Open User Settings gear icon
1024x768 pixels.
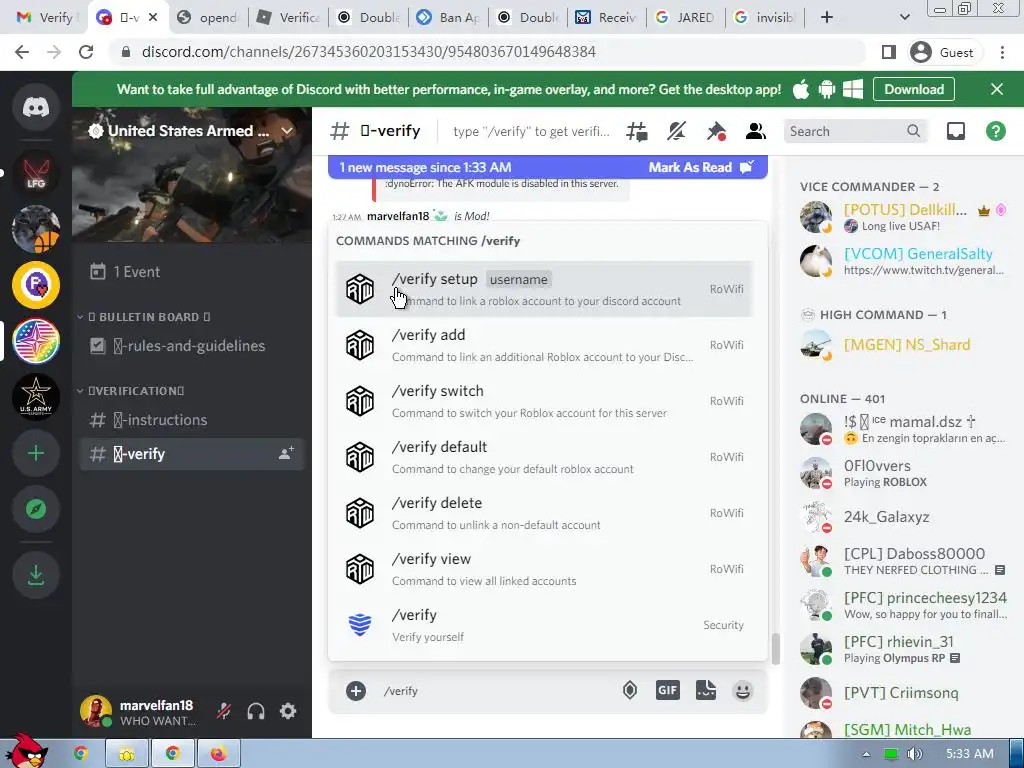coord(288,711)
